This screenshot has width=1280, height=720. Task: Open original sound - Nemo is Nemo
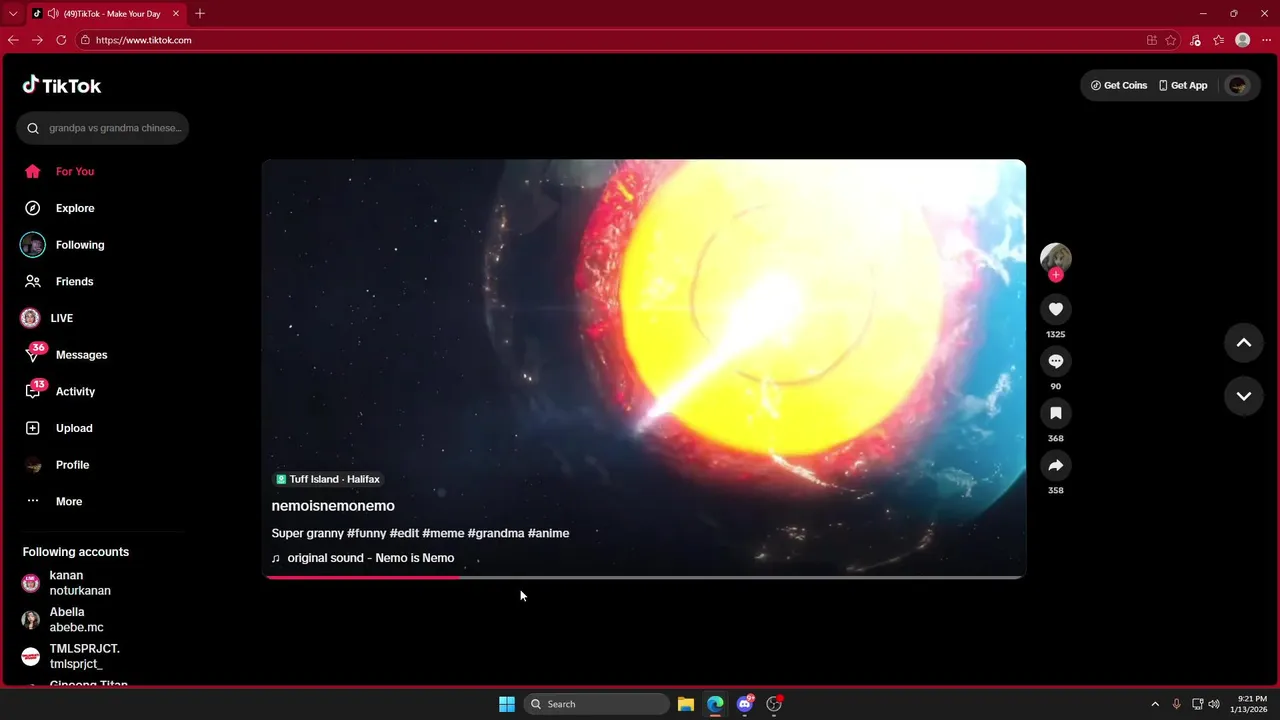[x=363, y=558]
